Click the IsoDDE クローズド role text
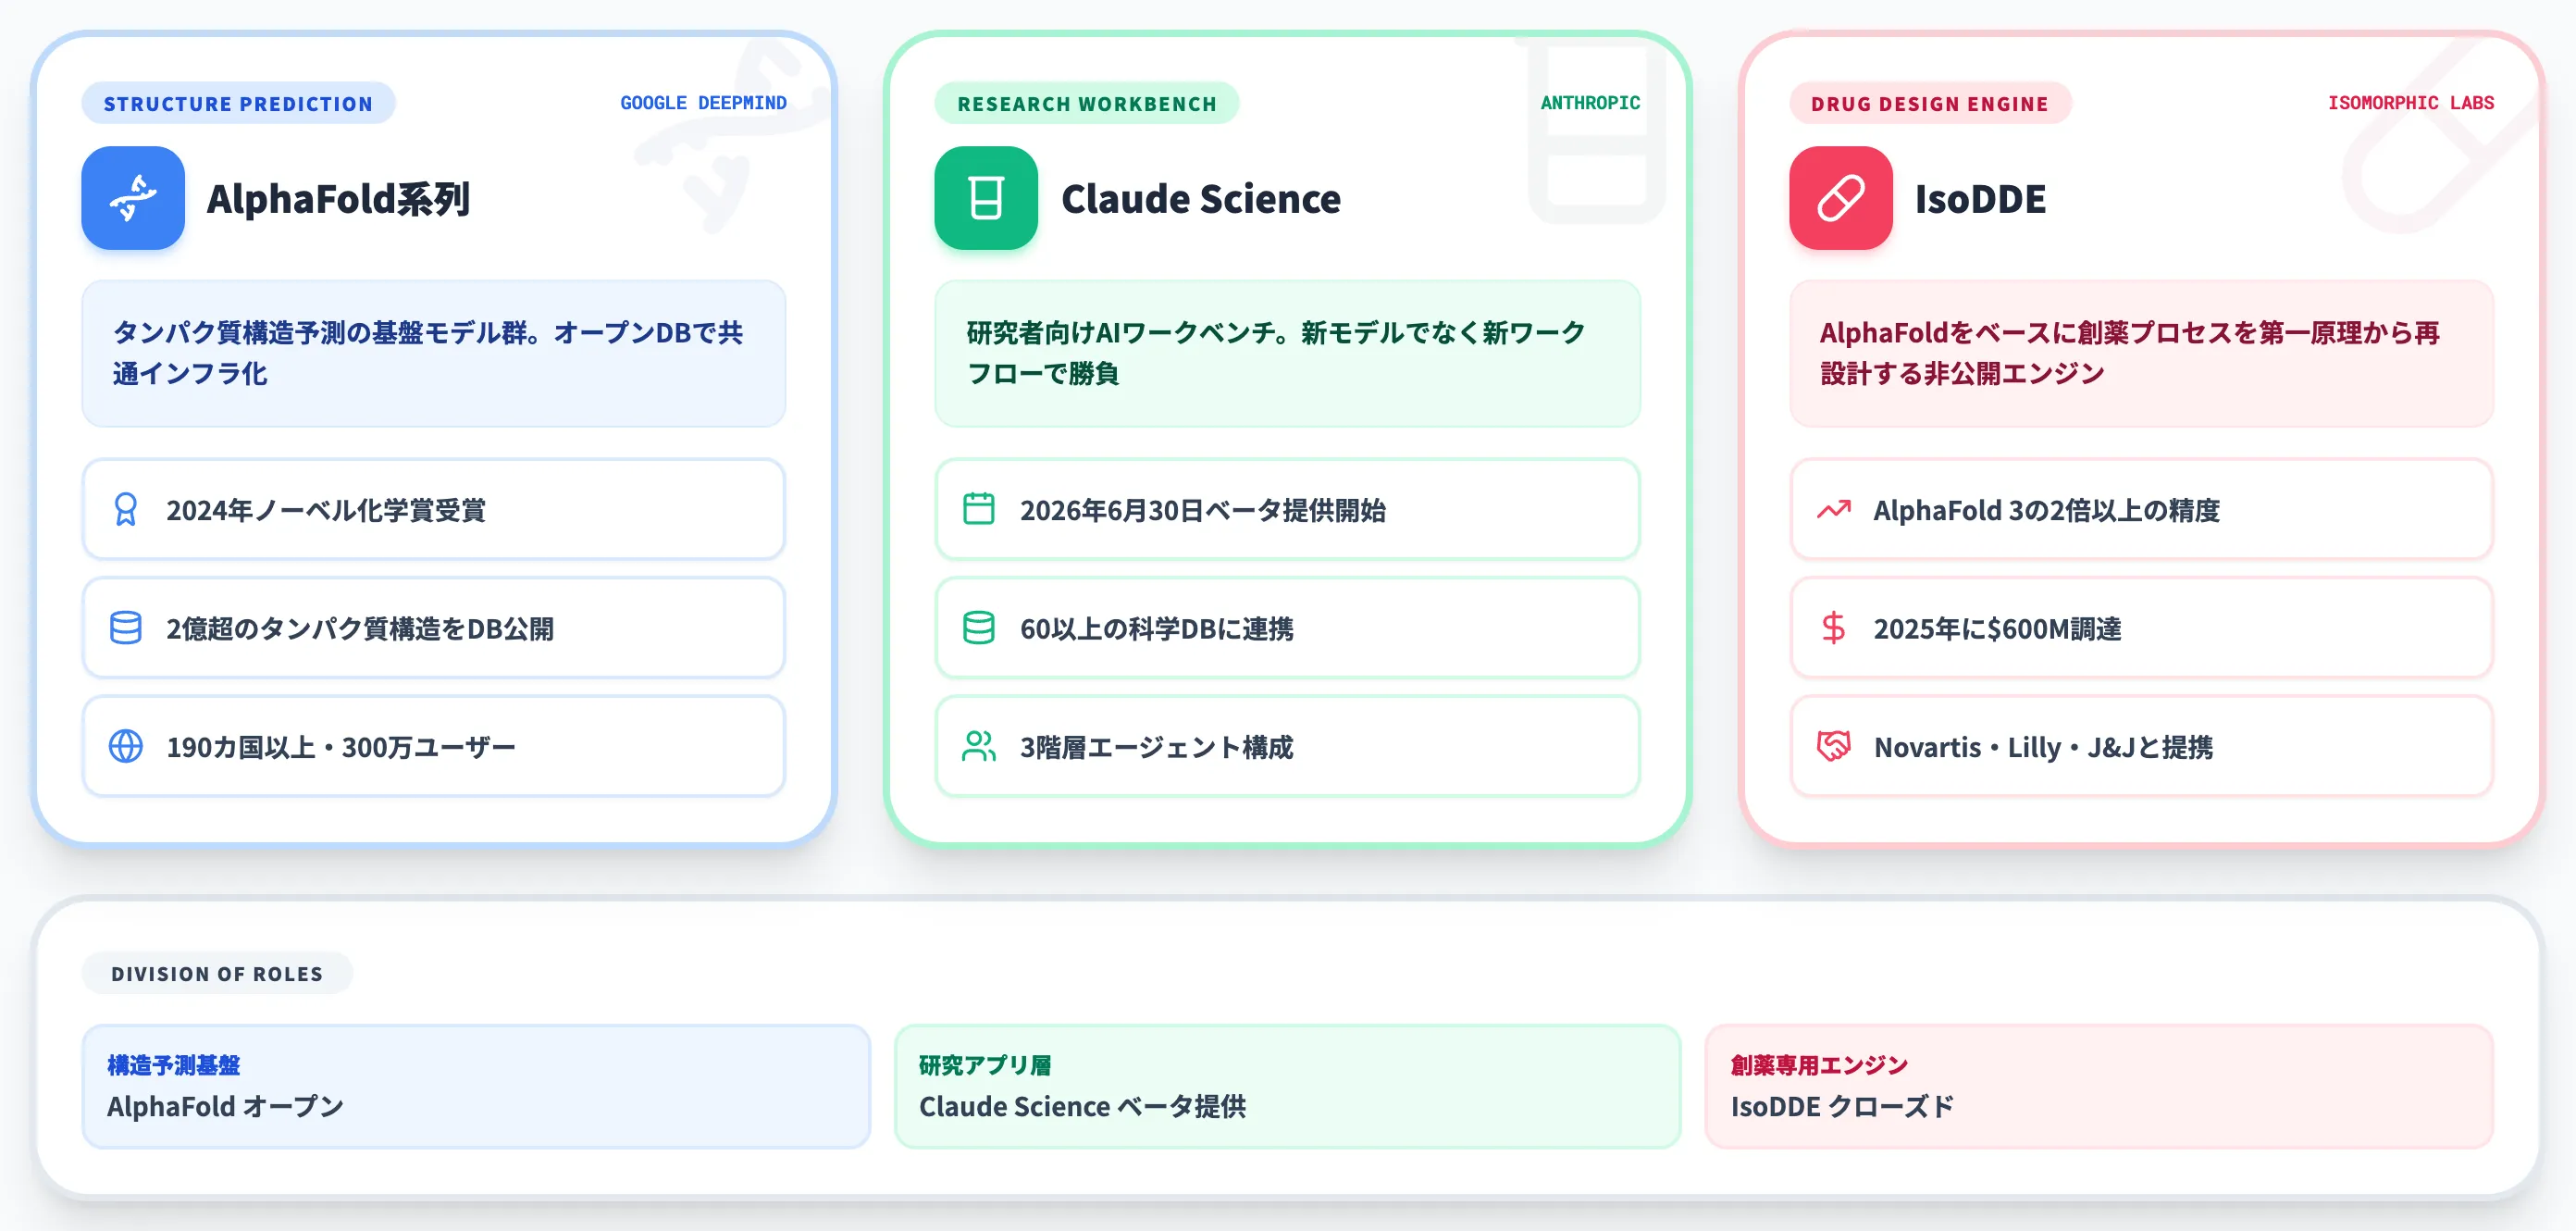Image resolution: width=2576 pixels, height=1231 pixels. (1843, 1106)
